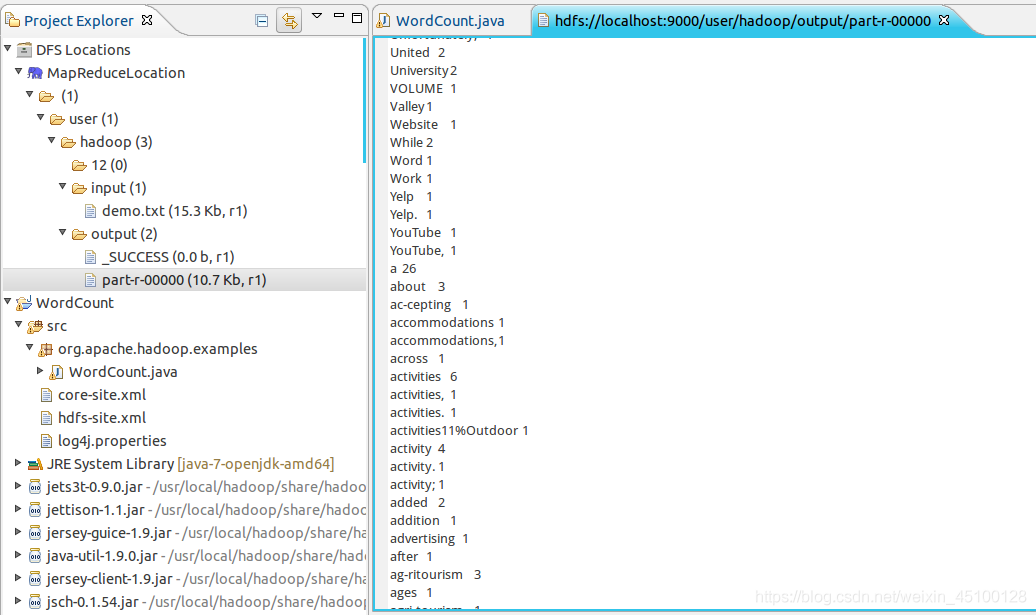Click the java-util-1.9.0.jar jar icon
This screenshot has width=1036, height=615.
tap(35, 557)
